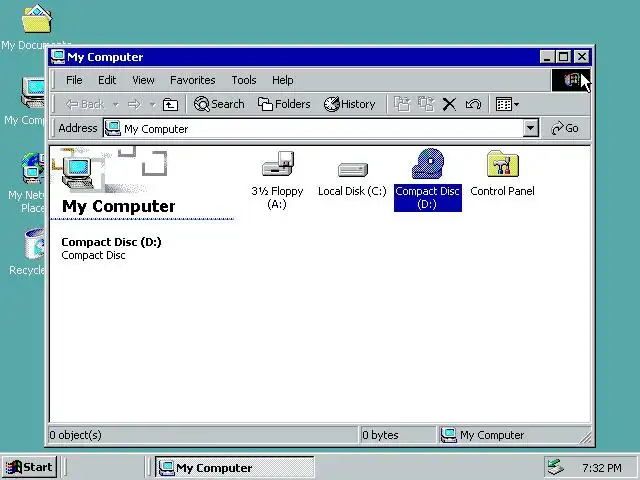Open the File menu

tap(74, 80)
